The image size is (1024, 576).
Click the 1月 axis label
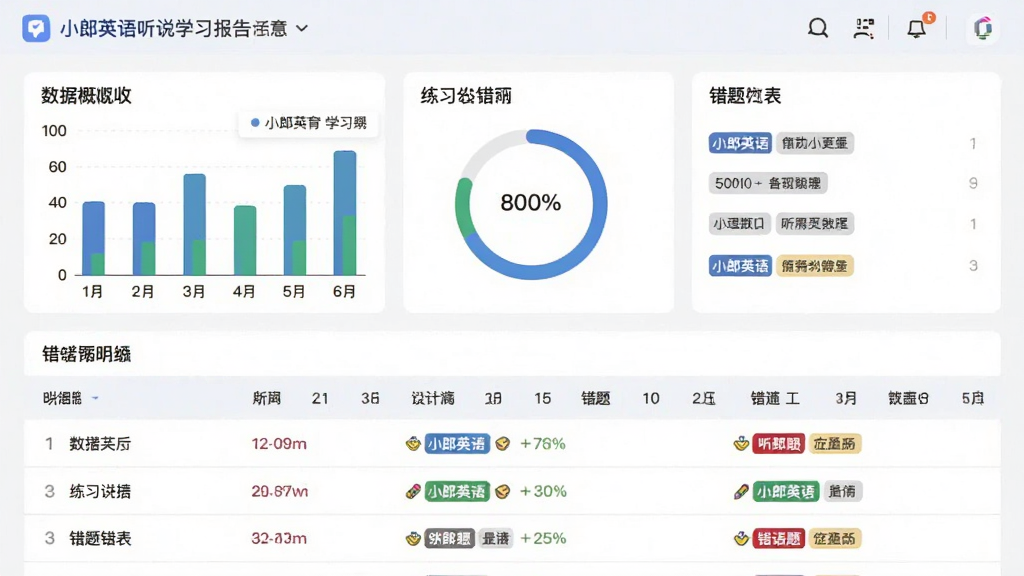coord(92,291)
